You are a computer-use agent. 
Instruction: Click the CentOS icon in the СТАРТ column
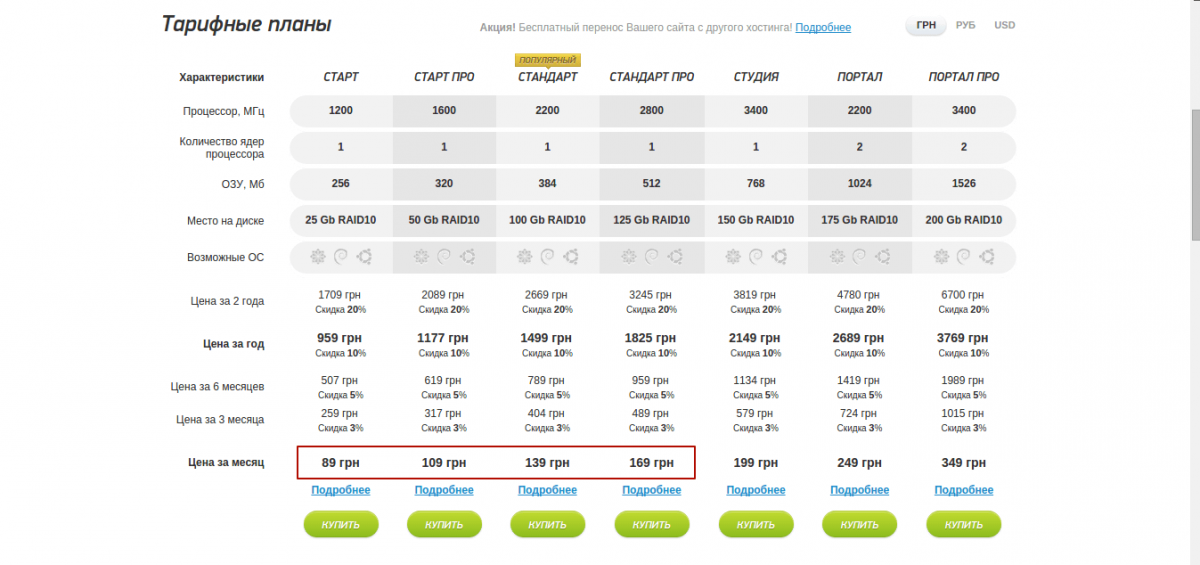click(318, 257)
